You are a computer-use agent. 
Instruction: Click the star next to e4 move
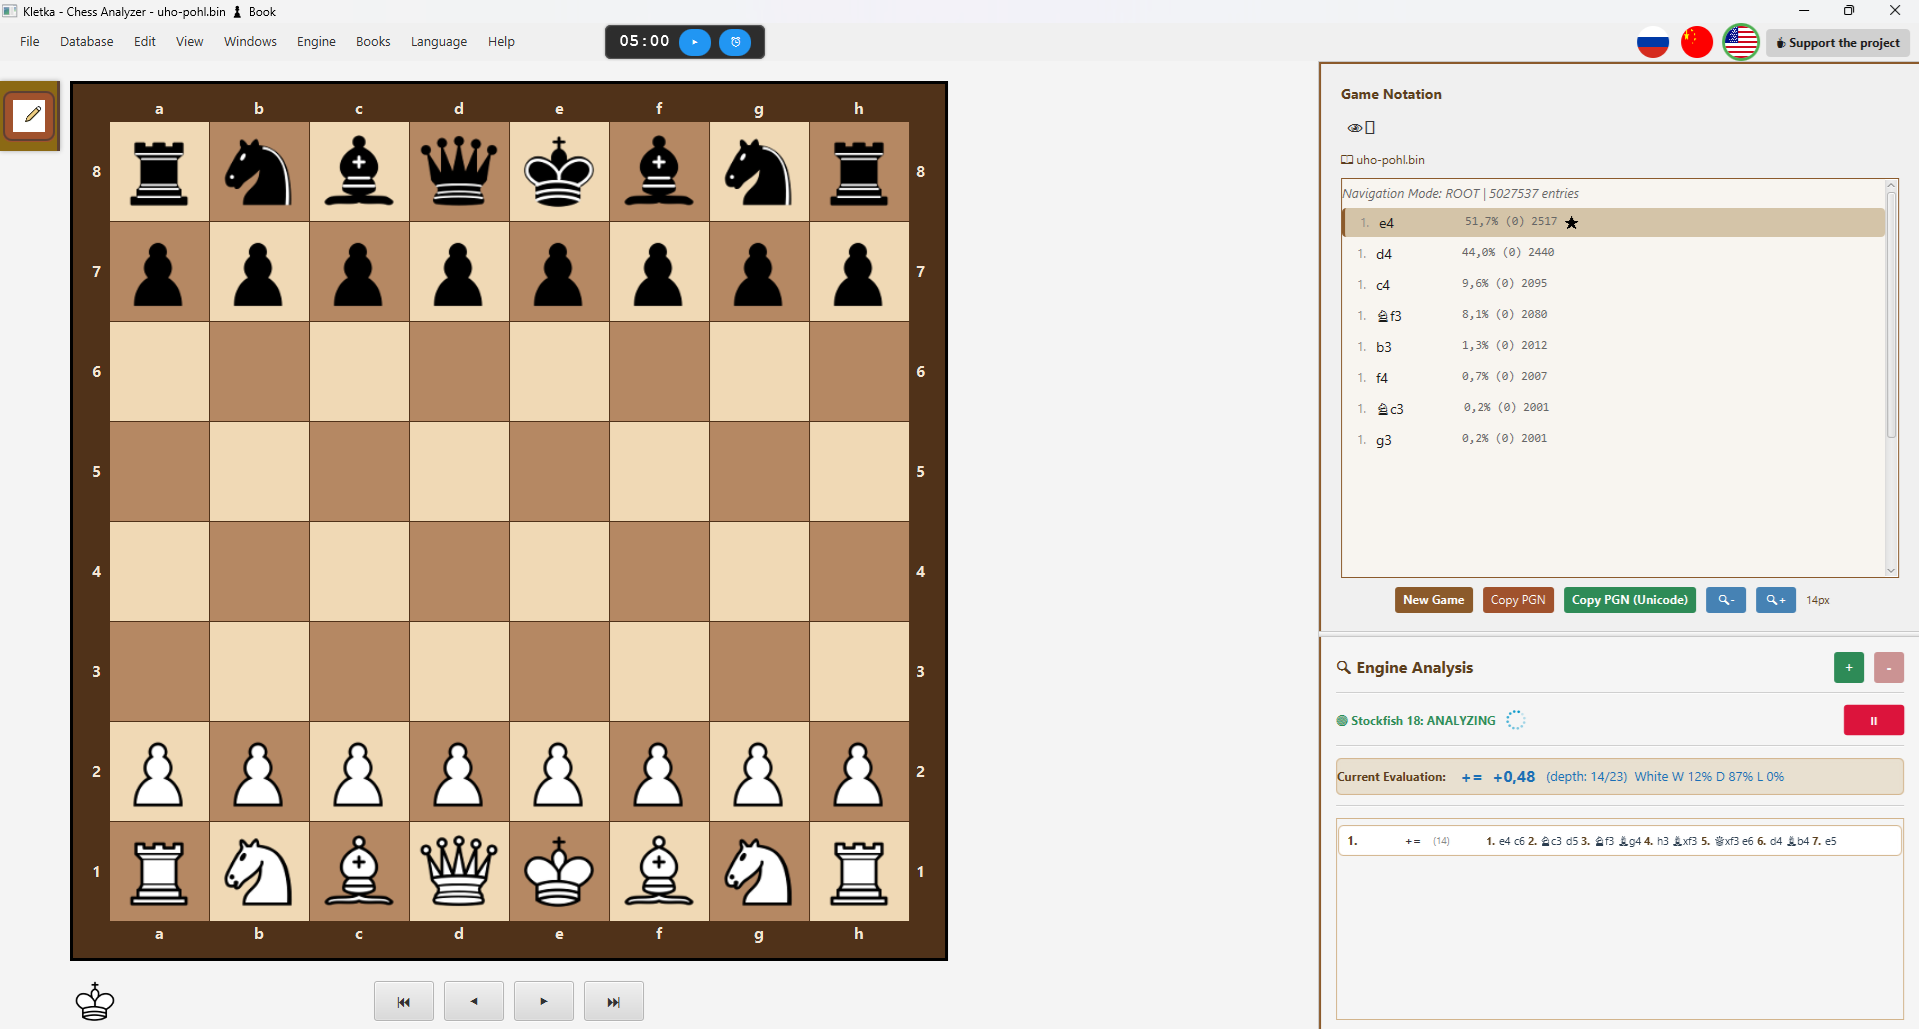tap(1572, 223)
